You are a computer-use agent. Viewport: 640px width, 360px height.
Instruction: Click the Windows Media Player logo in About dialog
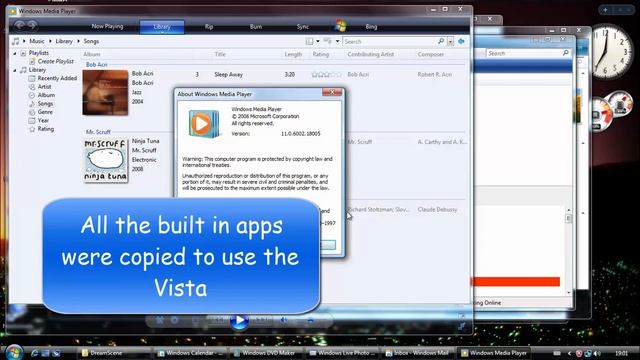coord(203,123)
